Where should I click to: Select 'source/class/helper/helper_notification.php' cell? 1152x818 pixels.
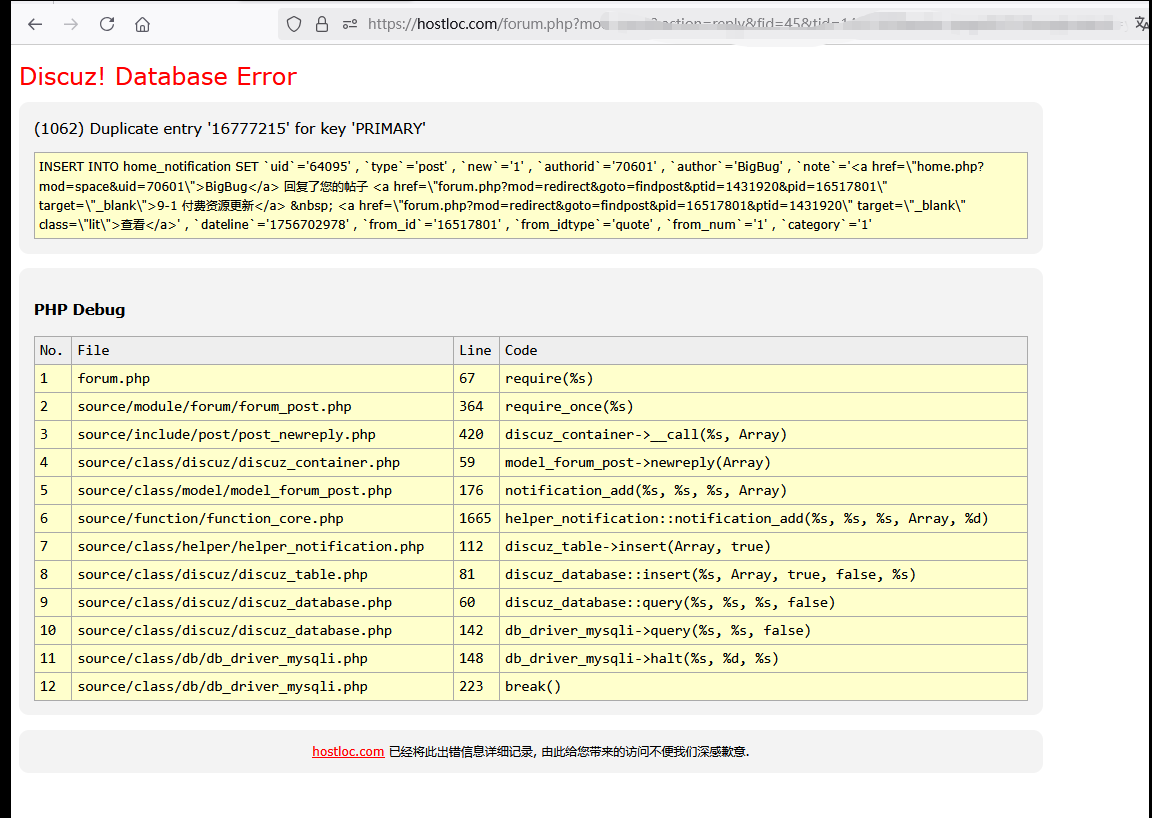tap(262, 546)
